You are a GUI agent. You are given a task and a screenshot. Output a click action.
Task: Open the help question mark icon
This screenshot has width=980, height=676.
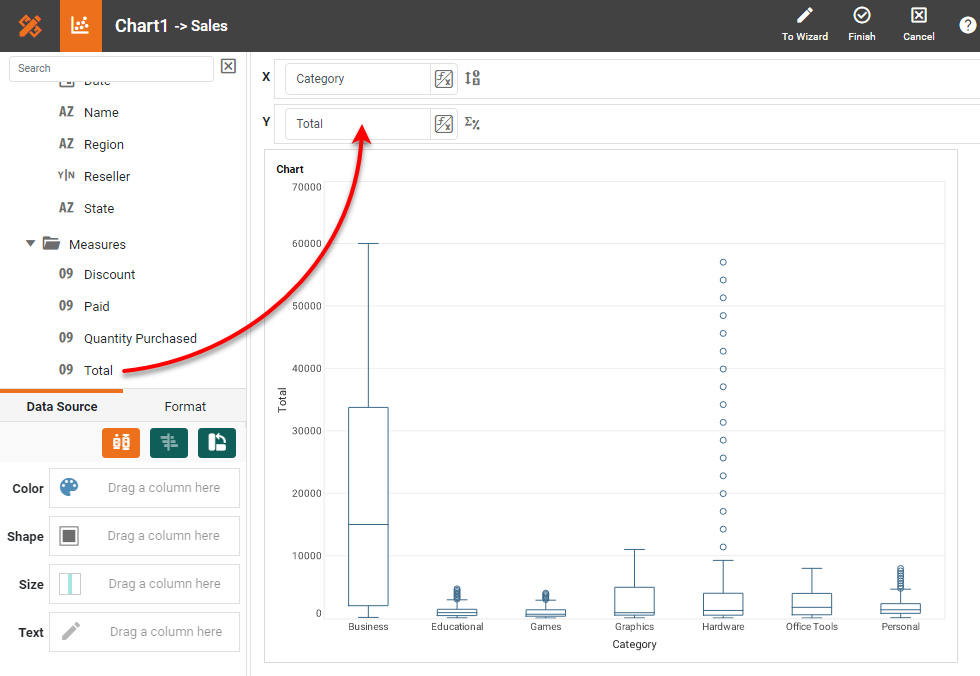pos(967,26)
